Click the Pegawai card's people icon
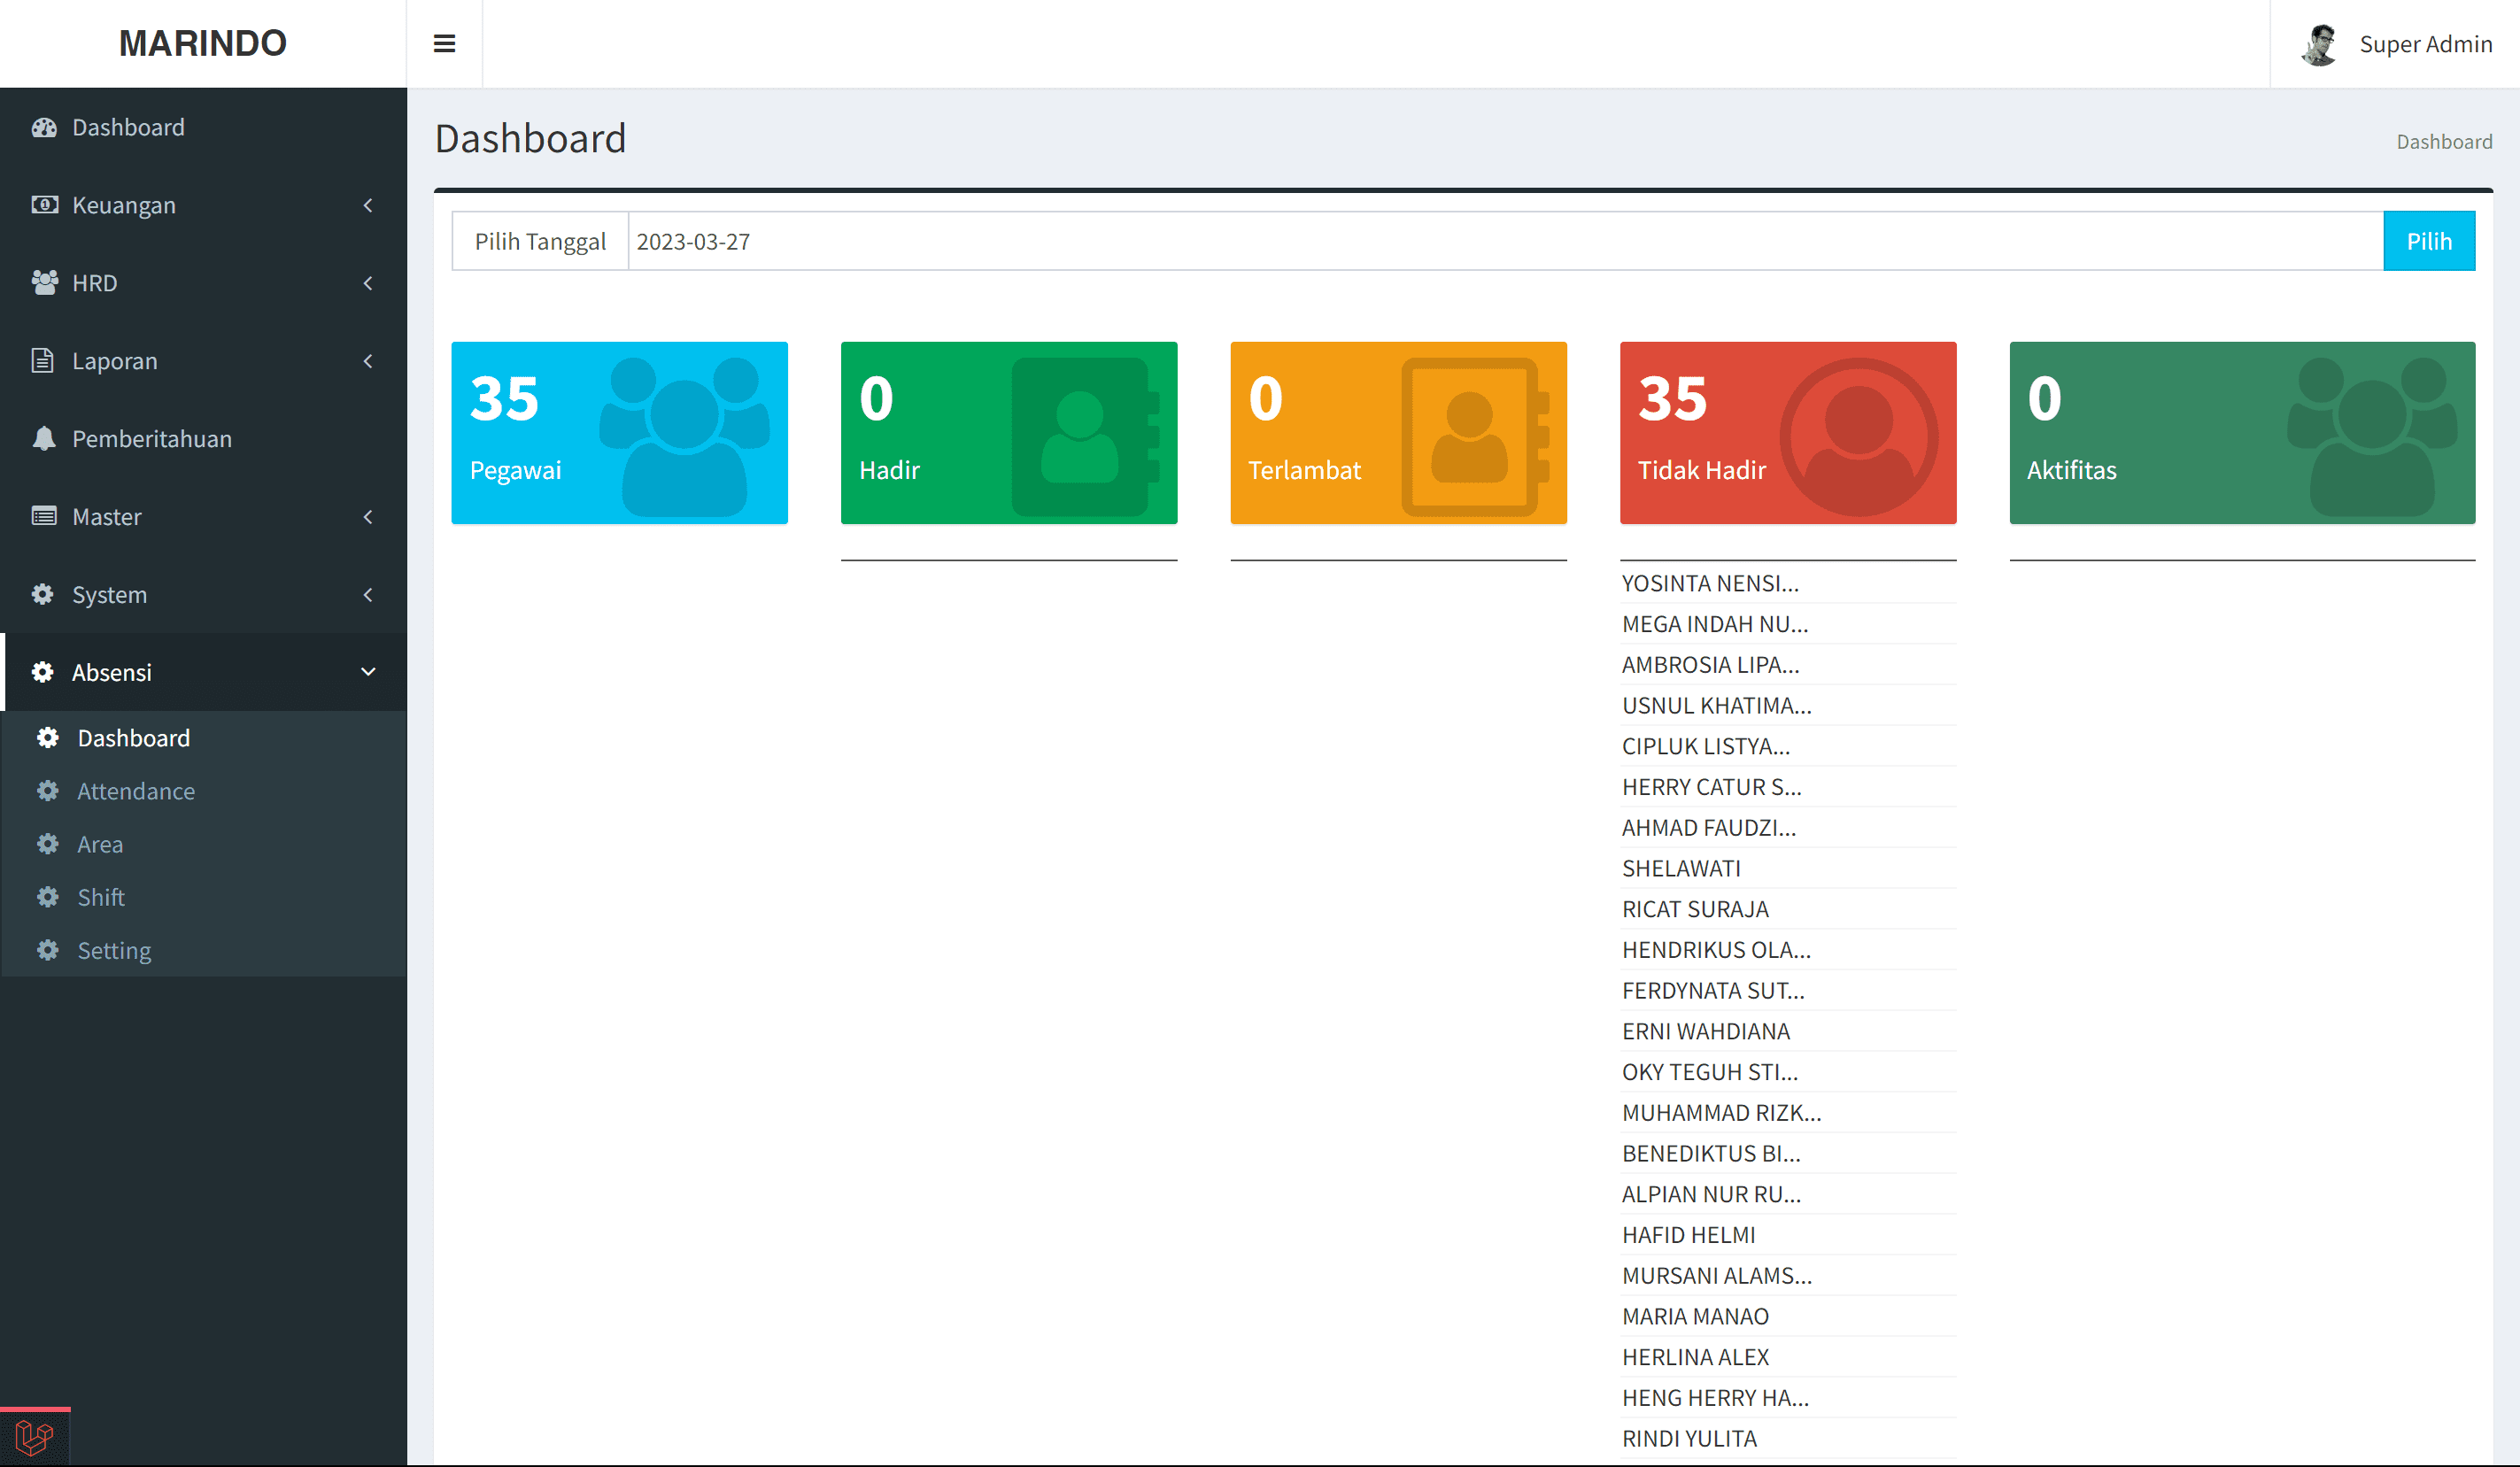2520x1467 pixels. (684, 436)
